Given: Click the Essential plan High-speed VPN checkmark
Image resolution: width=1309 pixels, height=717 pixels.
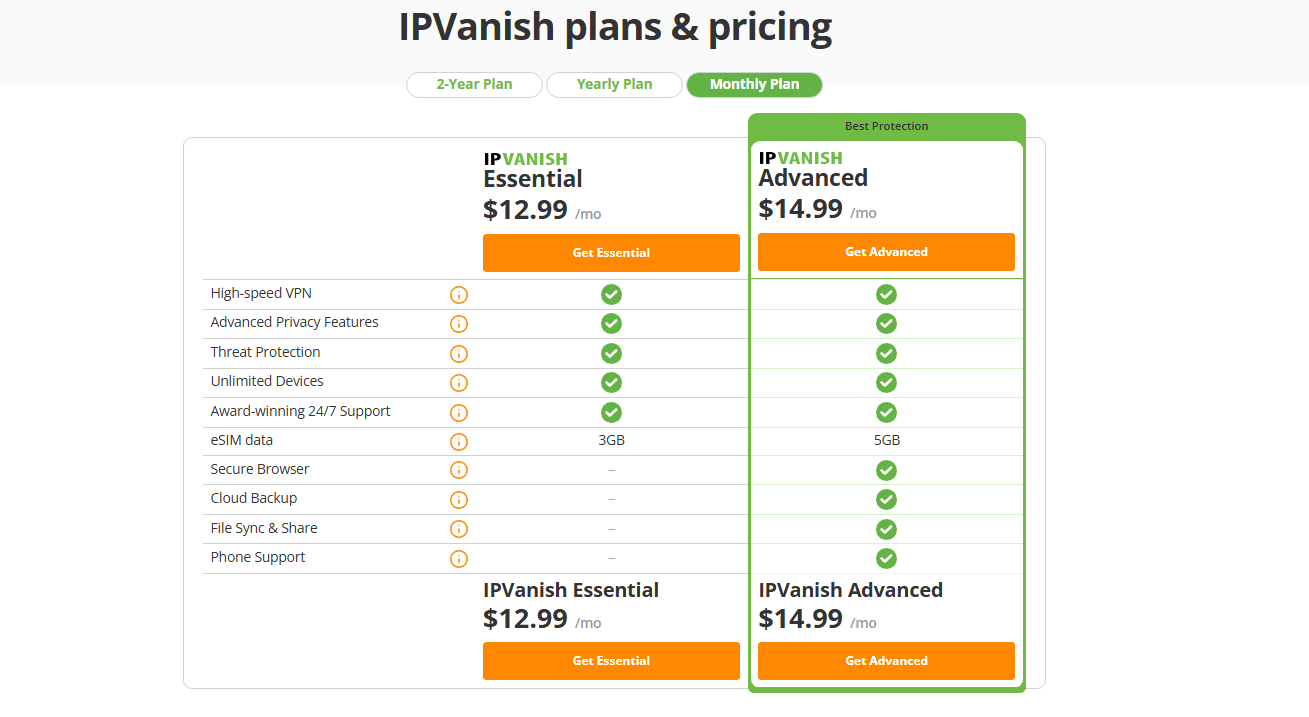Looking at the screenshot, I should click(611, 295).
